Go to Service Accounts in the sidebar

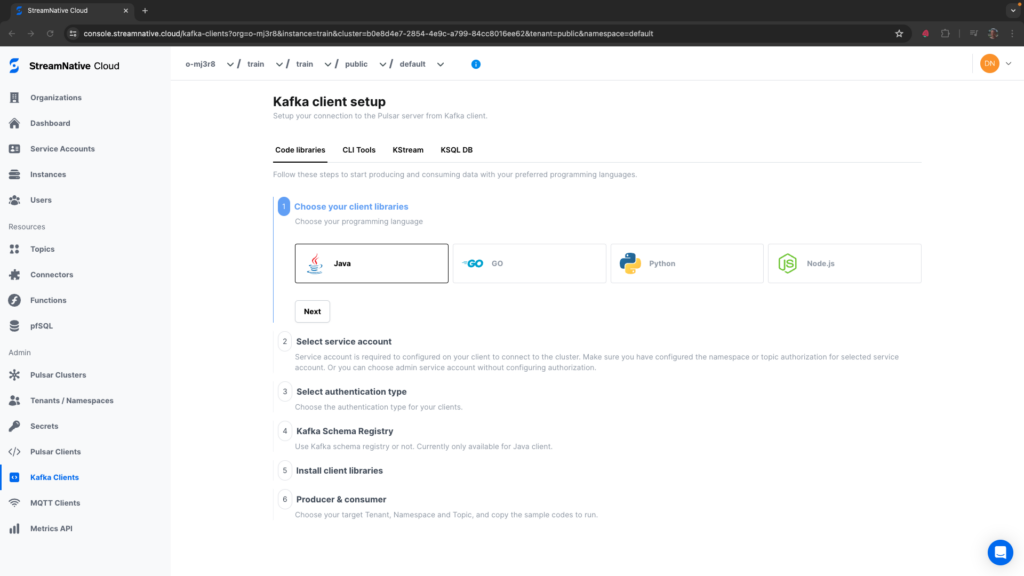(x=62, y=149)
